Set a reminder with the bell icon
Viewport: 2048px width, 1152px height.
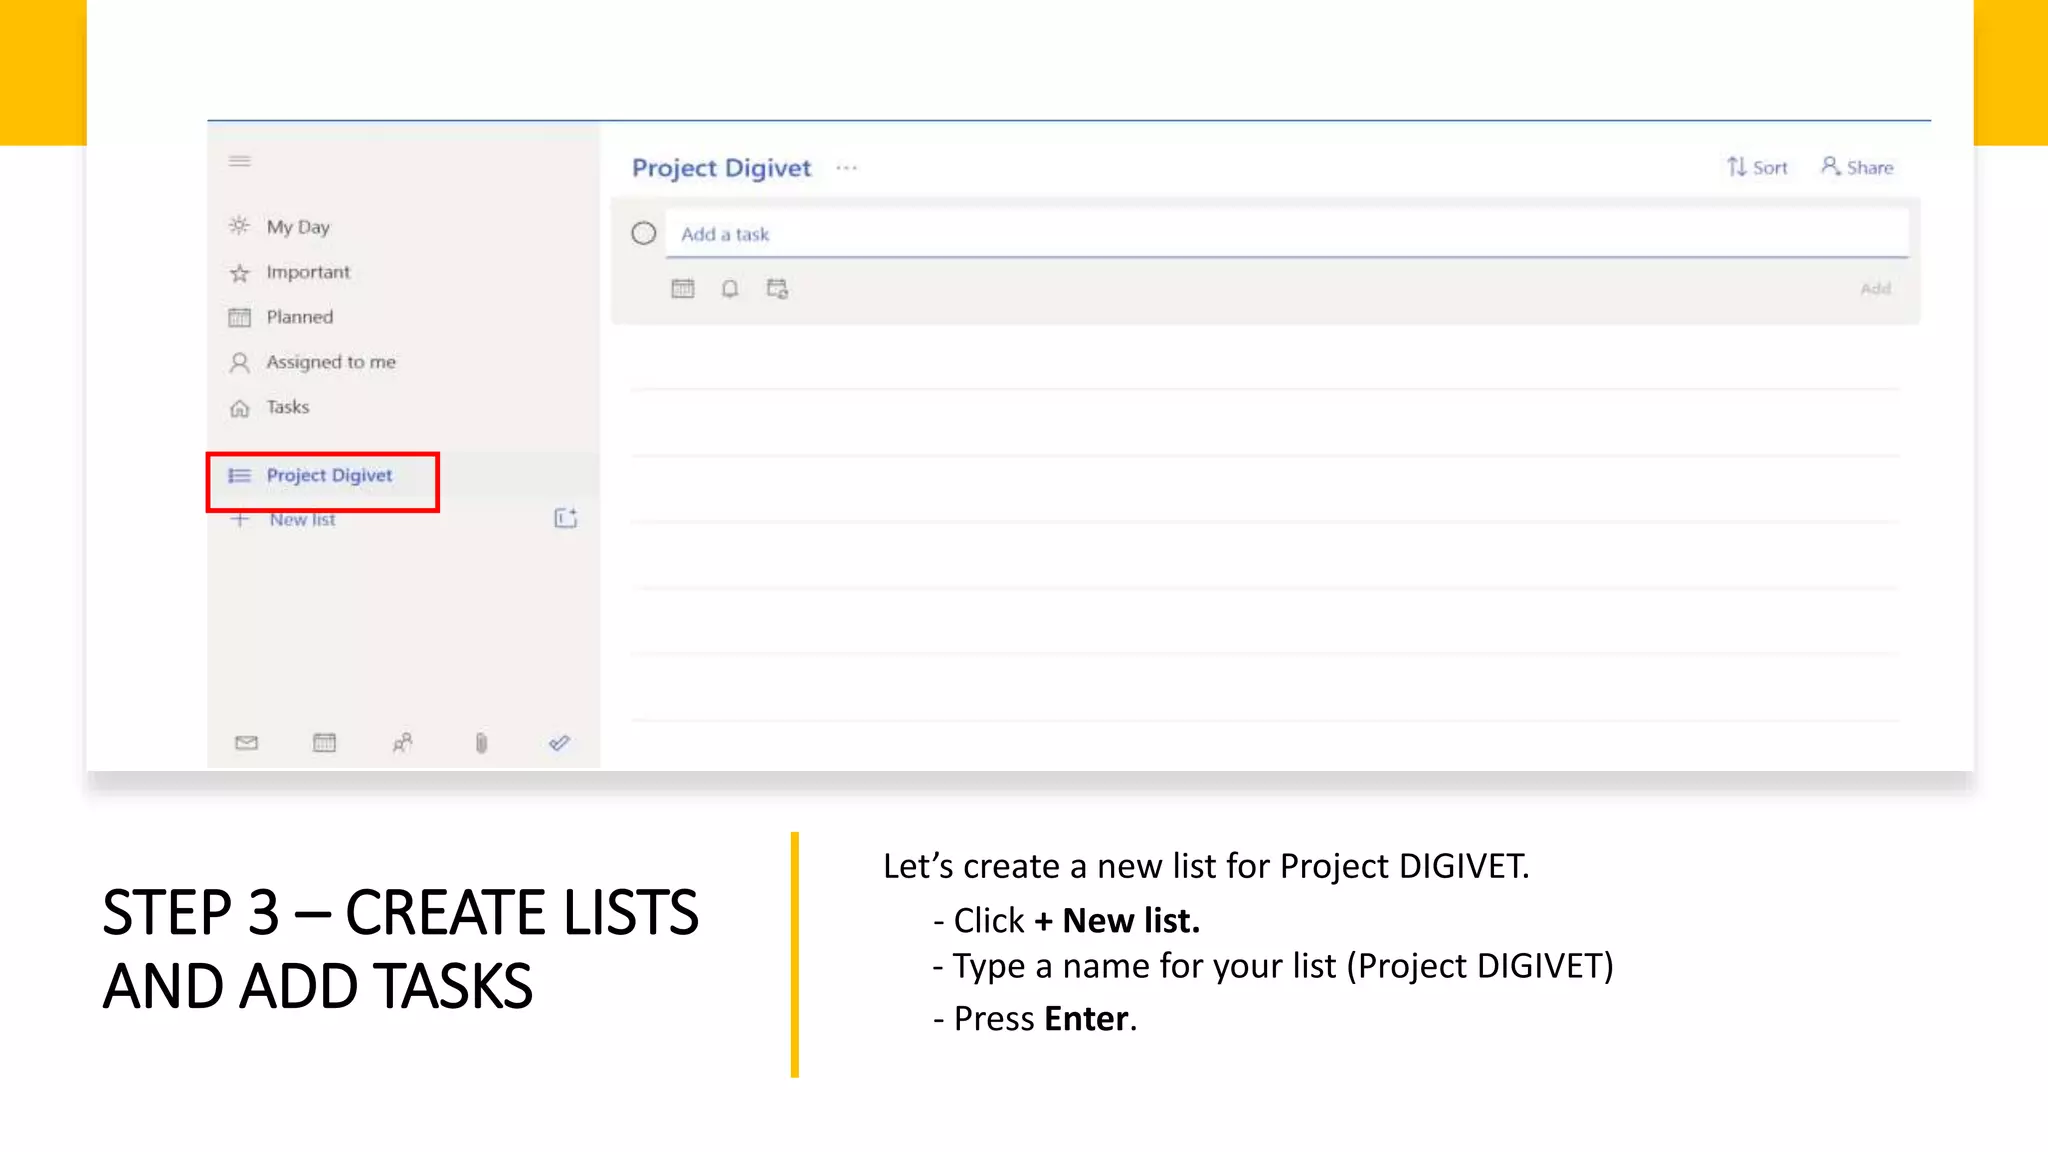tap(730, 289)
